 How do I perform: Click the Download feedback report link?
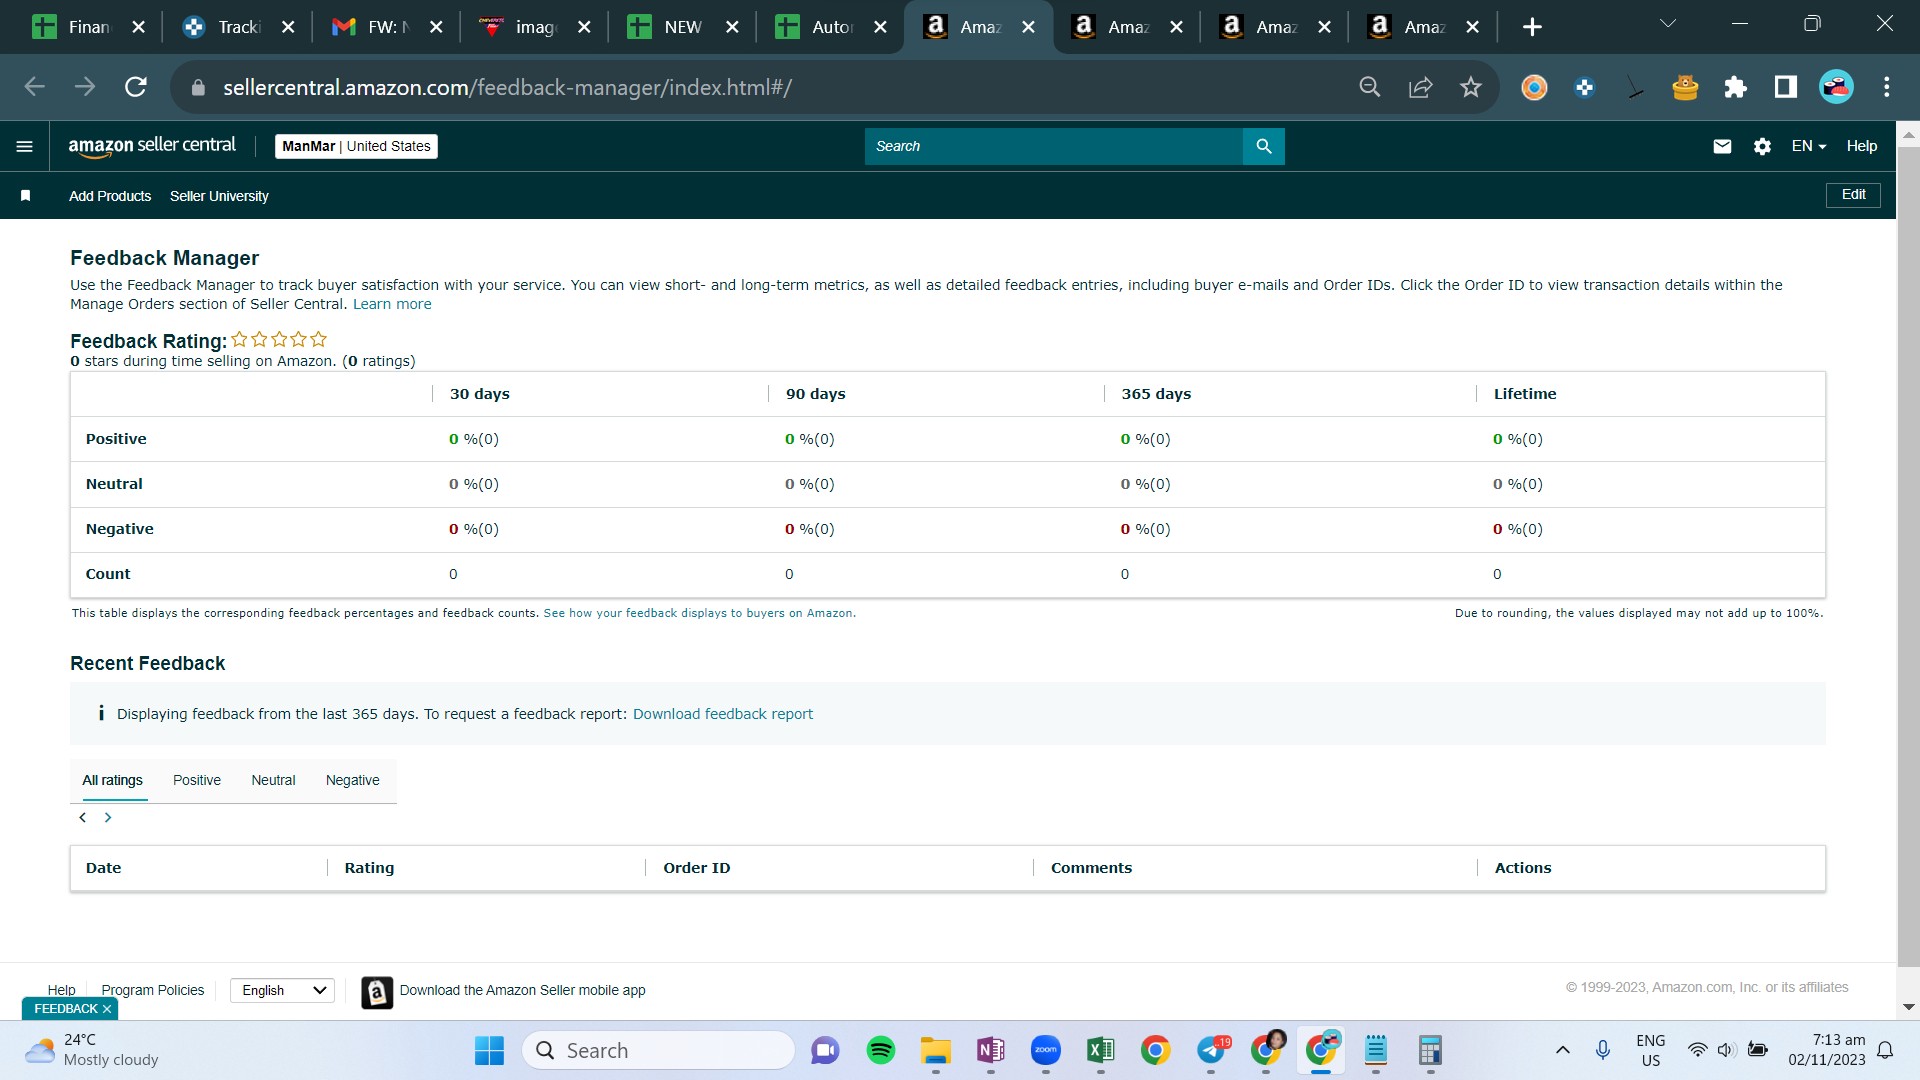pyautogui.click(x=723, y=714)
